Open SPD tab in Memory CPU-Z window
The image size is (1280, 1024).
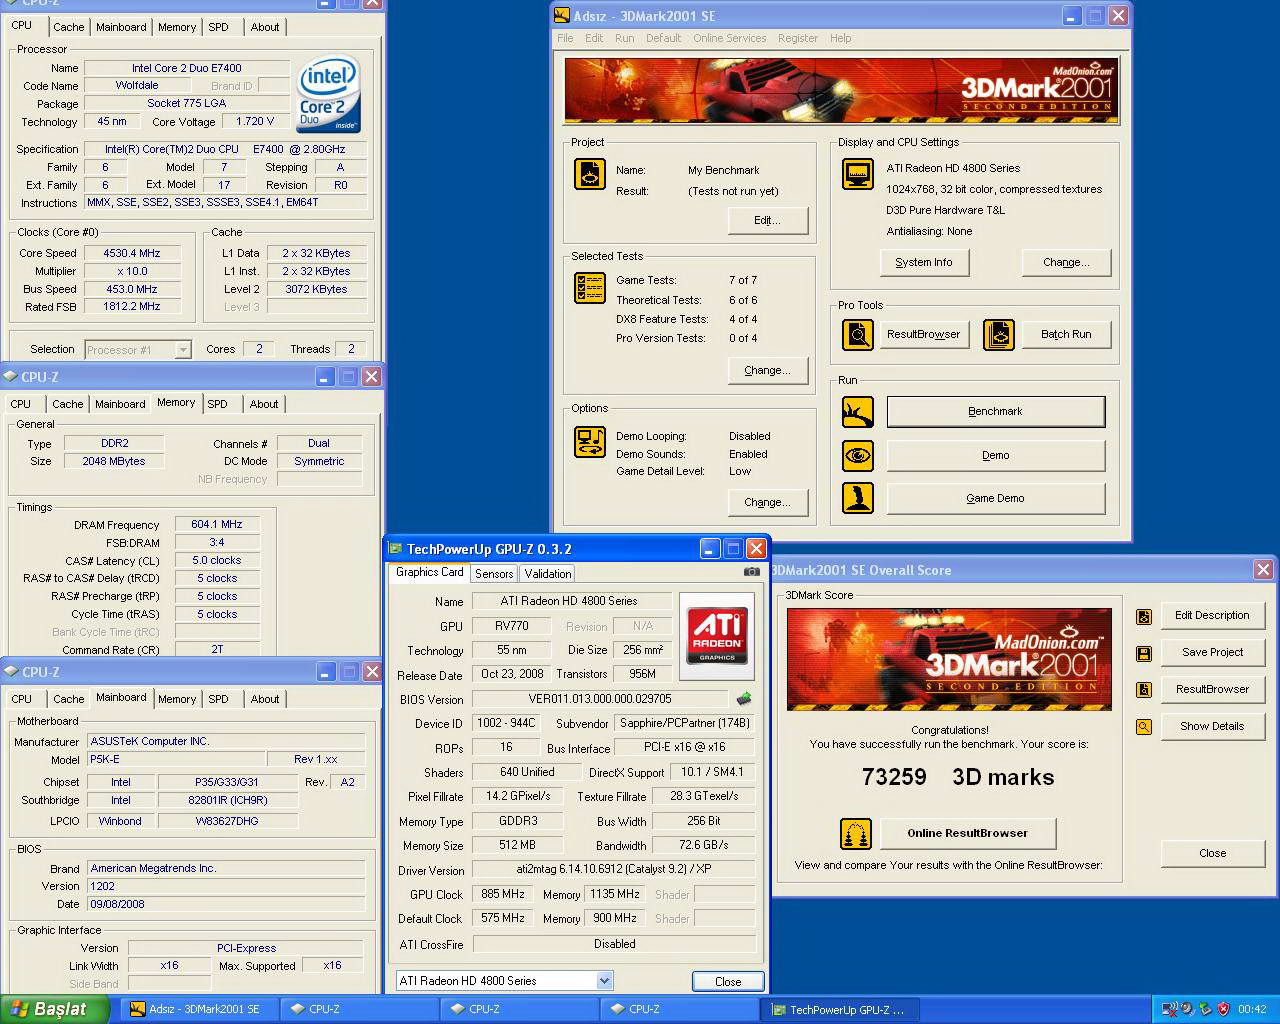(217, 404)
